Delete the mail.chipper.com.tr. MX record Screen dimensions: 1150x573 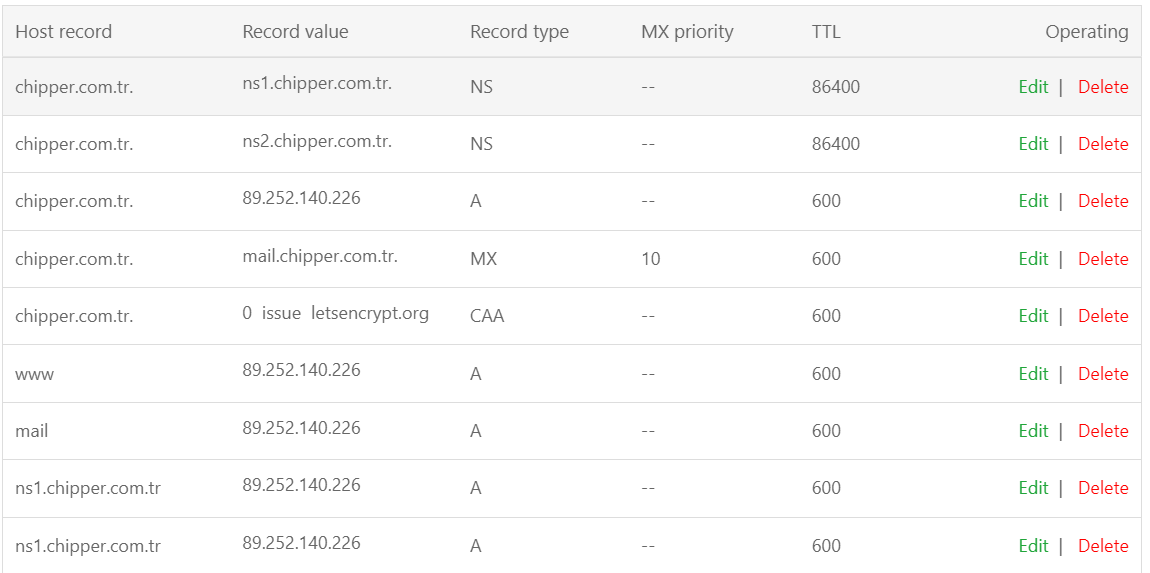pos(1103,259)
